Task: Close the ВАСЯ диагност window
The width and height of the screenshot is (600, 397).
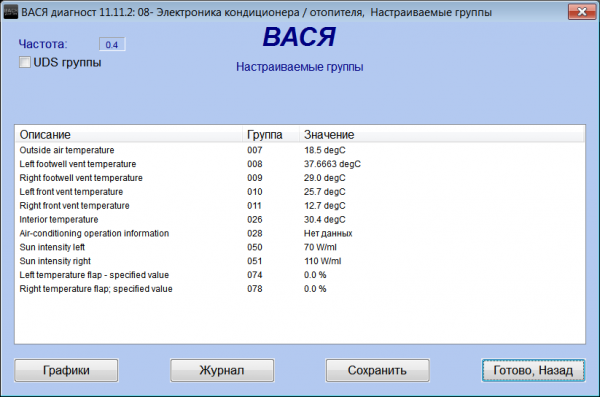Action: [582, 12]
